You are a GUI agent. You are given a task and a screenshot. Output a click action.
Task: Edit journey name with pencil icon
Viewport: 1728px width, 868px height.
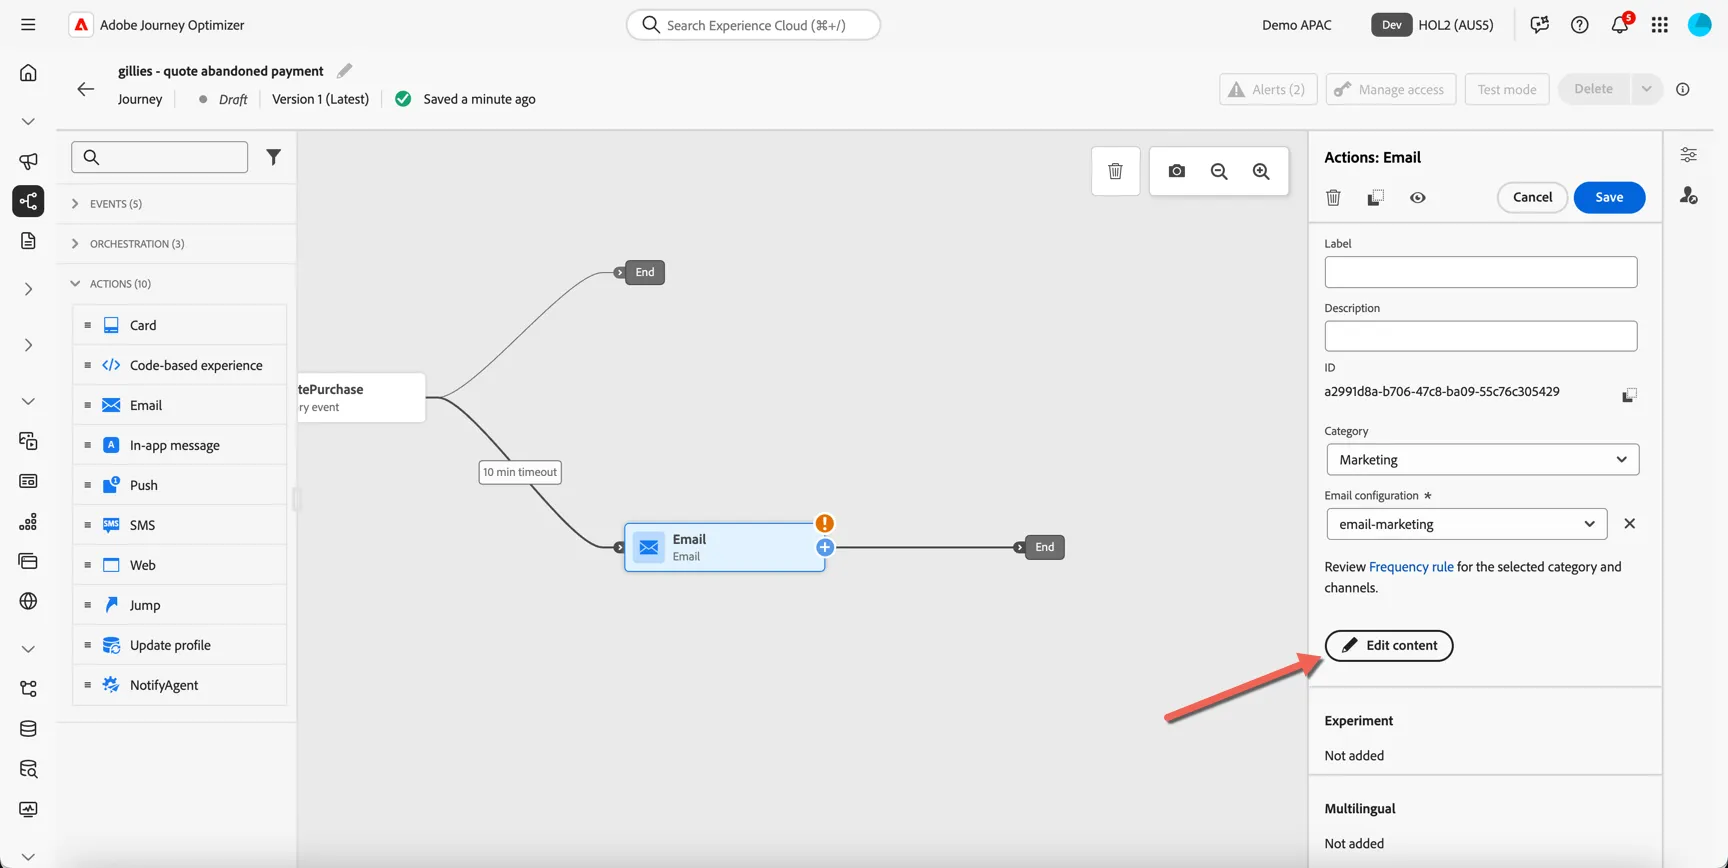(x=345, y=70)
